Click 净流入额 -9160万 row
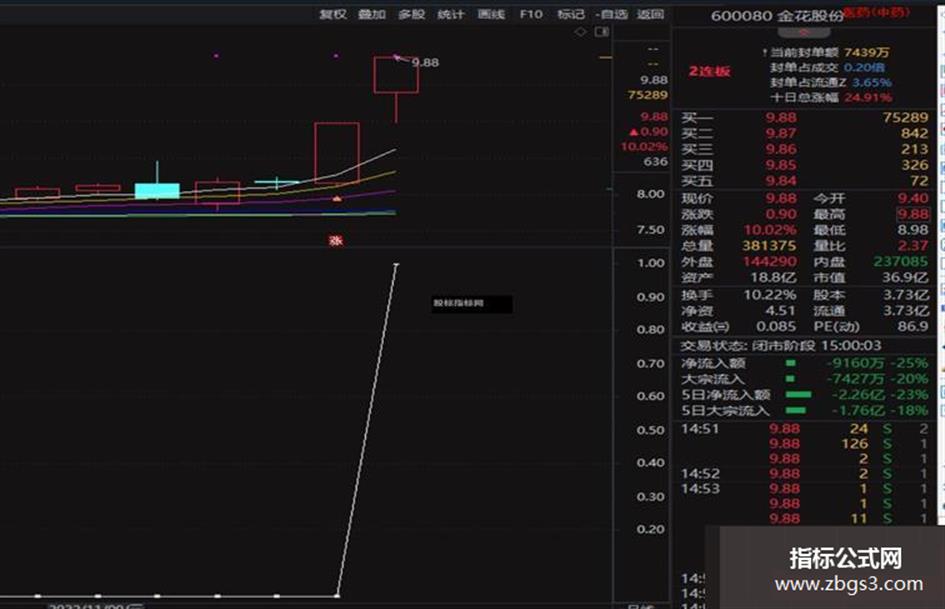This screenshot has width=945, height=609. click(x=805, y=363)
